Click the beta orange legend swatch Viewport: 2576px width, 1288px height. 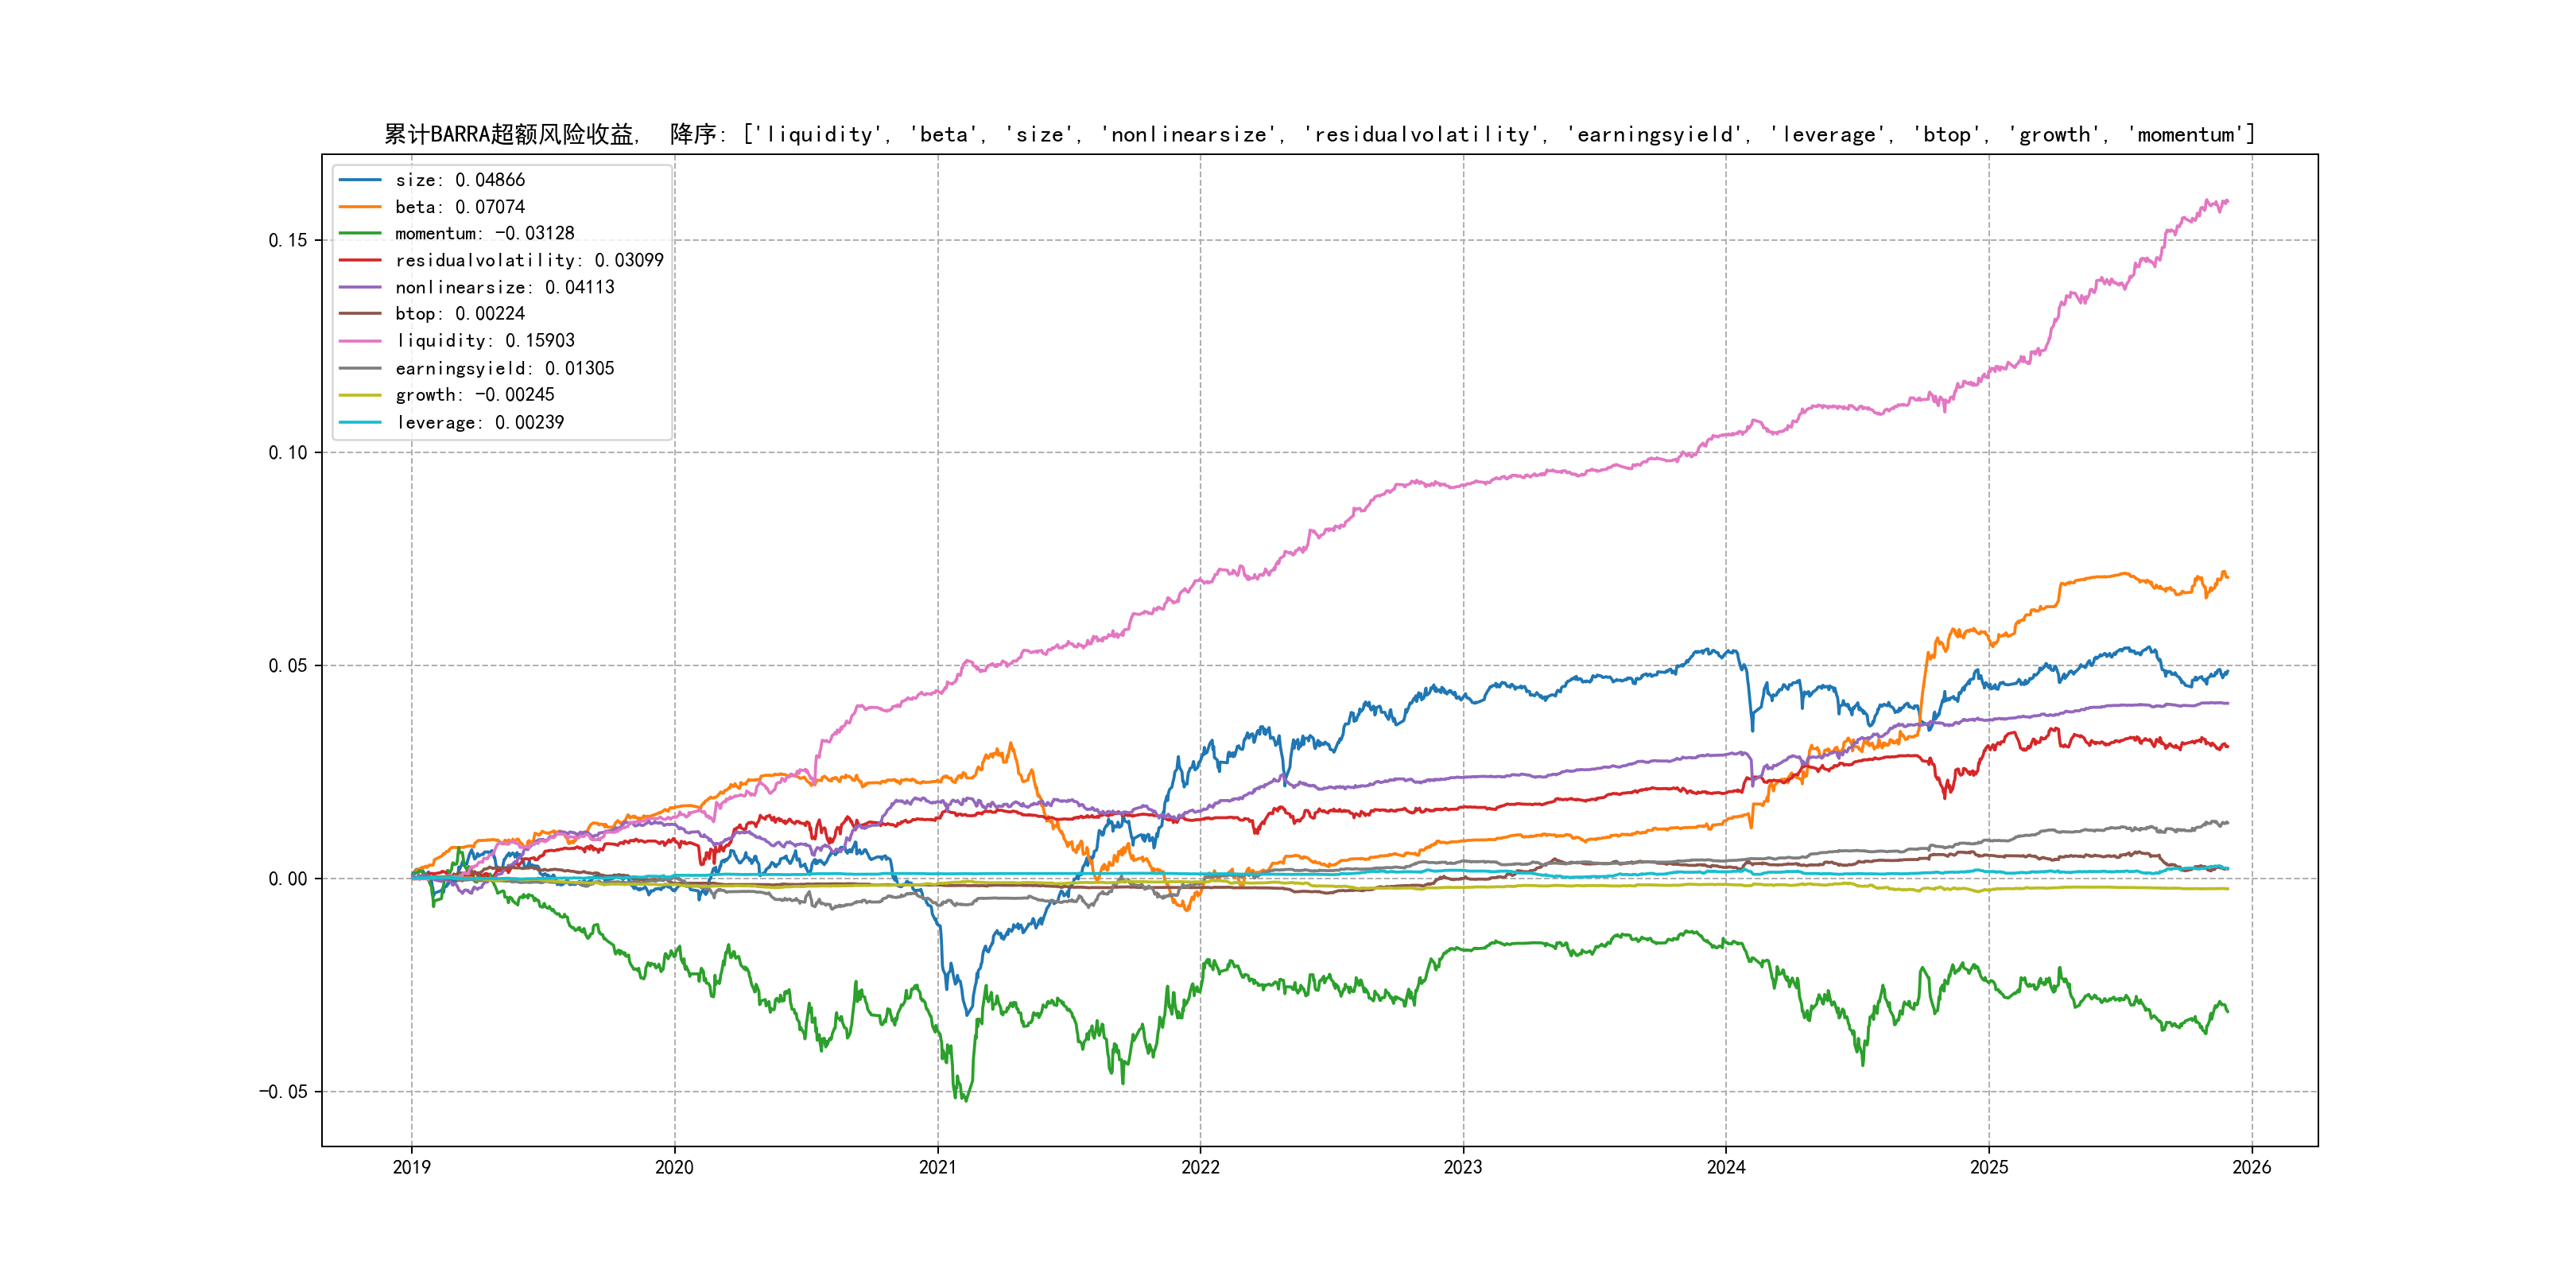click(360, 207)
